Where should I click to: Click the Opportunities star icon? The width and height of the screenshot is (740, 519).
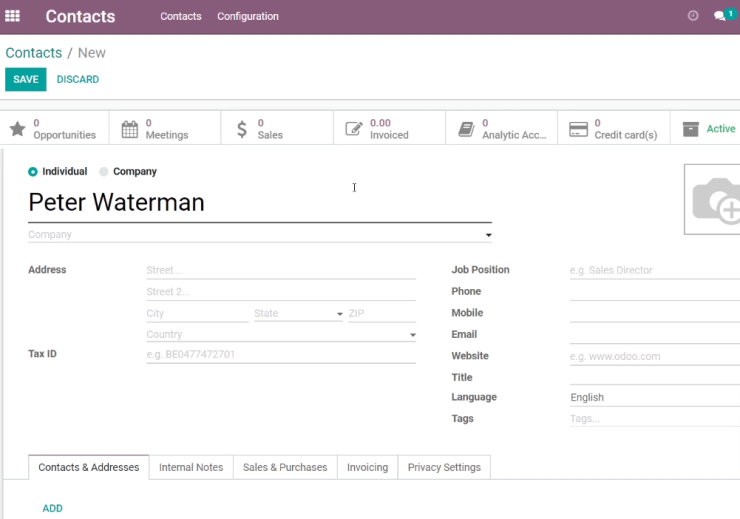(17, 128)
